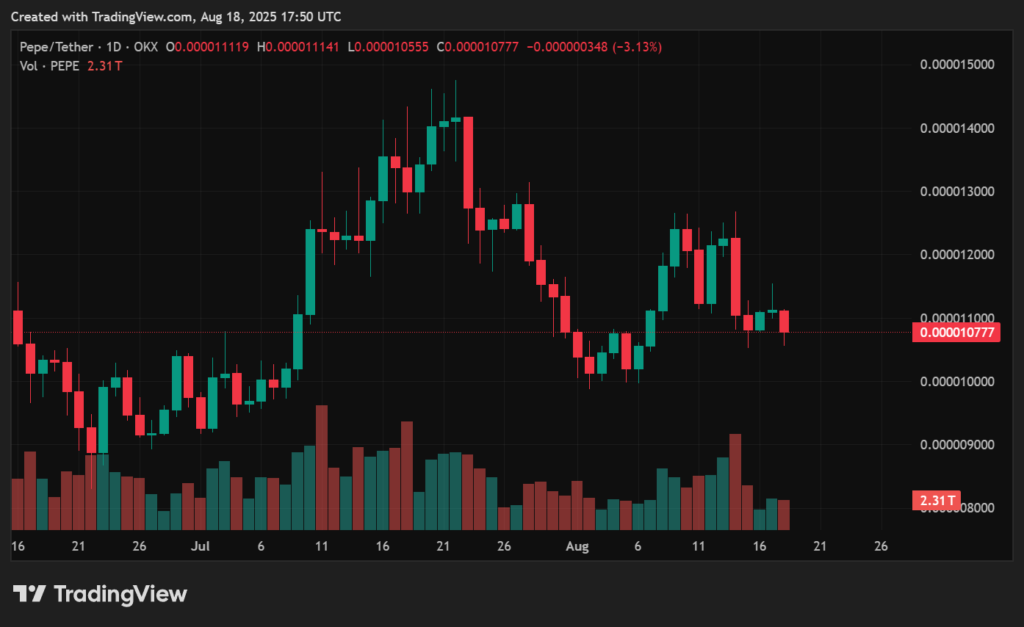This screenshot has height=627, width=1024.
Task: Click the Created with TradingView.com header text
Action: [174, 17]
